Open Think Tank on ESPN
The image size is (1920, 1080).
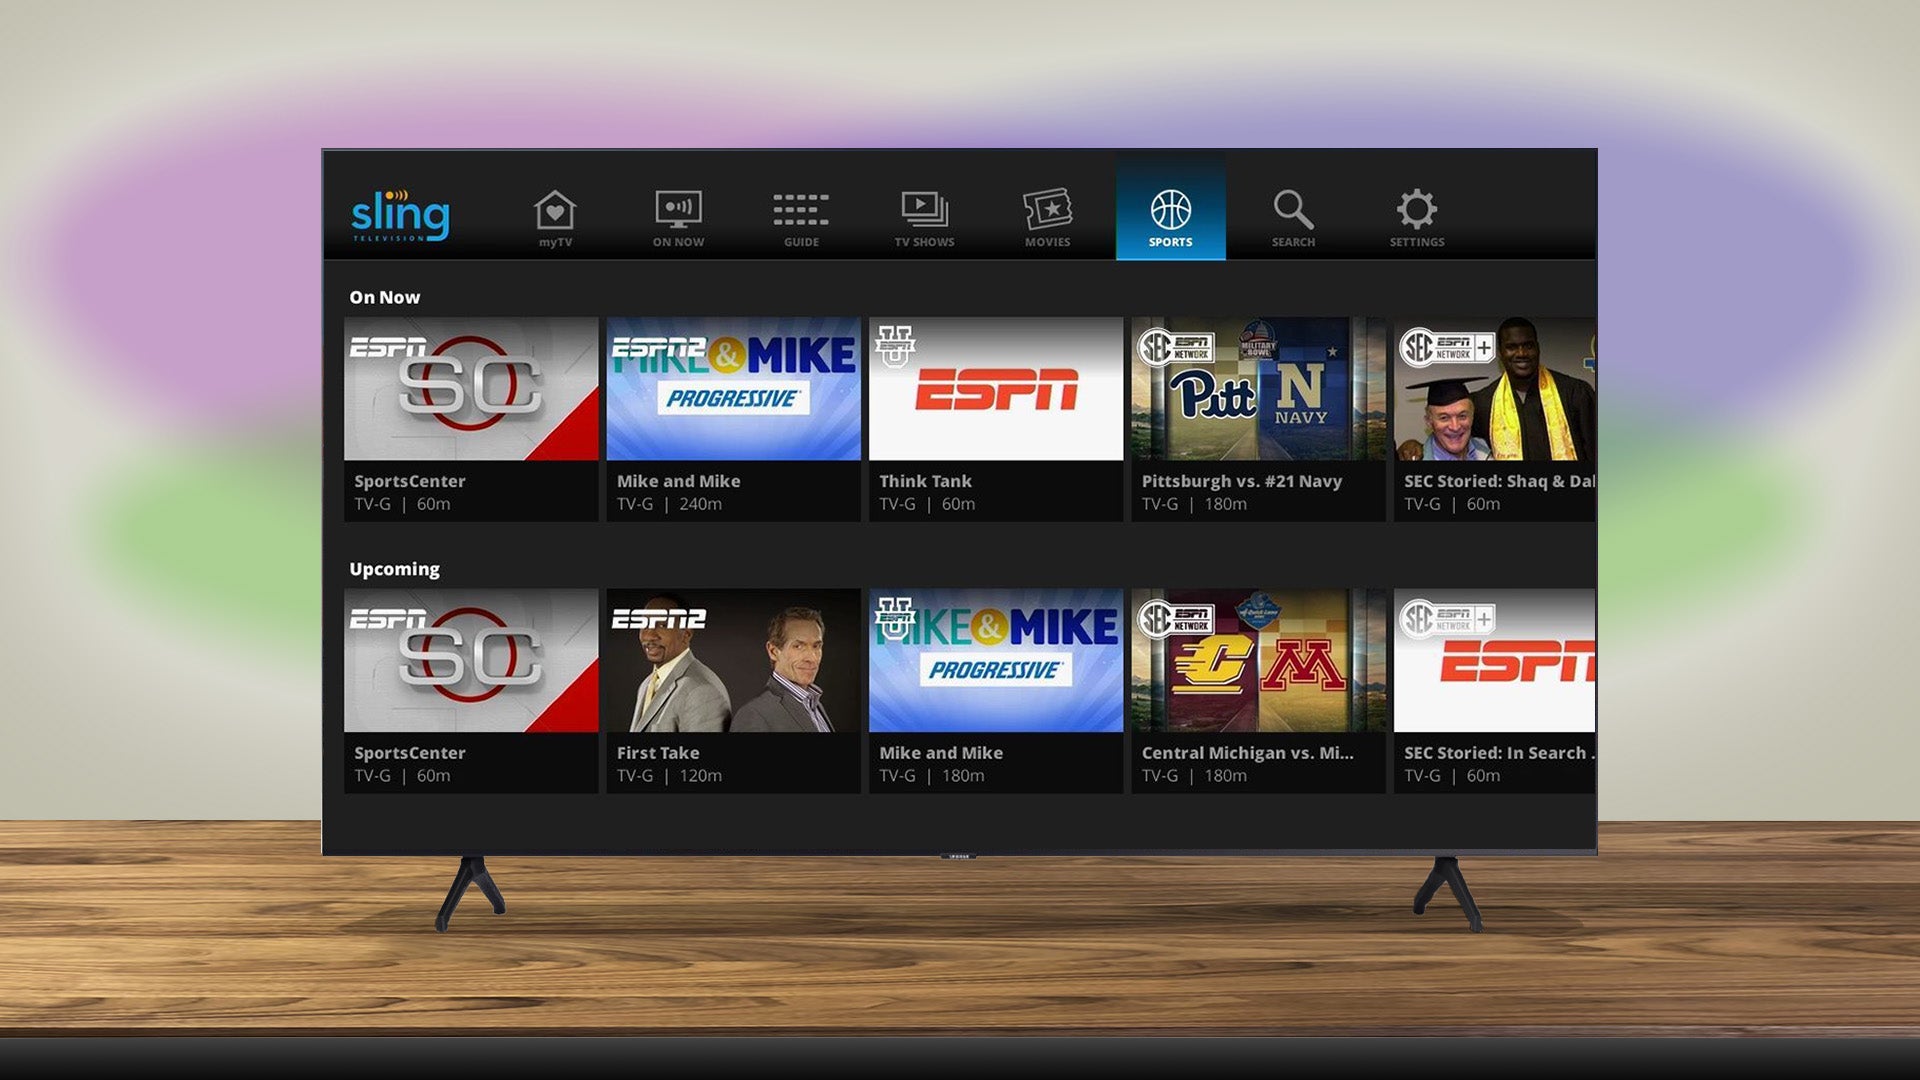(x=994, y=392)
